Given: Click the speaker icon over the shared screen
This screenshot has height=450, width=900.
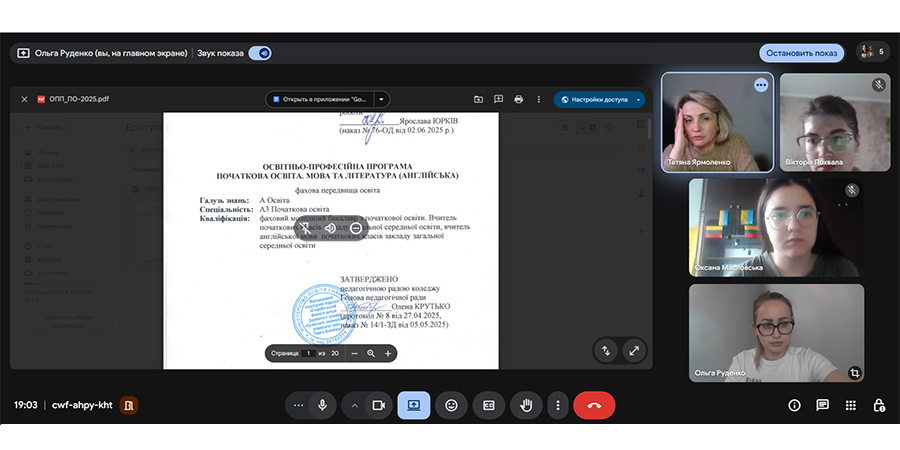Looking at the screenshot, I should [x=330, y=228].
